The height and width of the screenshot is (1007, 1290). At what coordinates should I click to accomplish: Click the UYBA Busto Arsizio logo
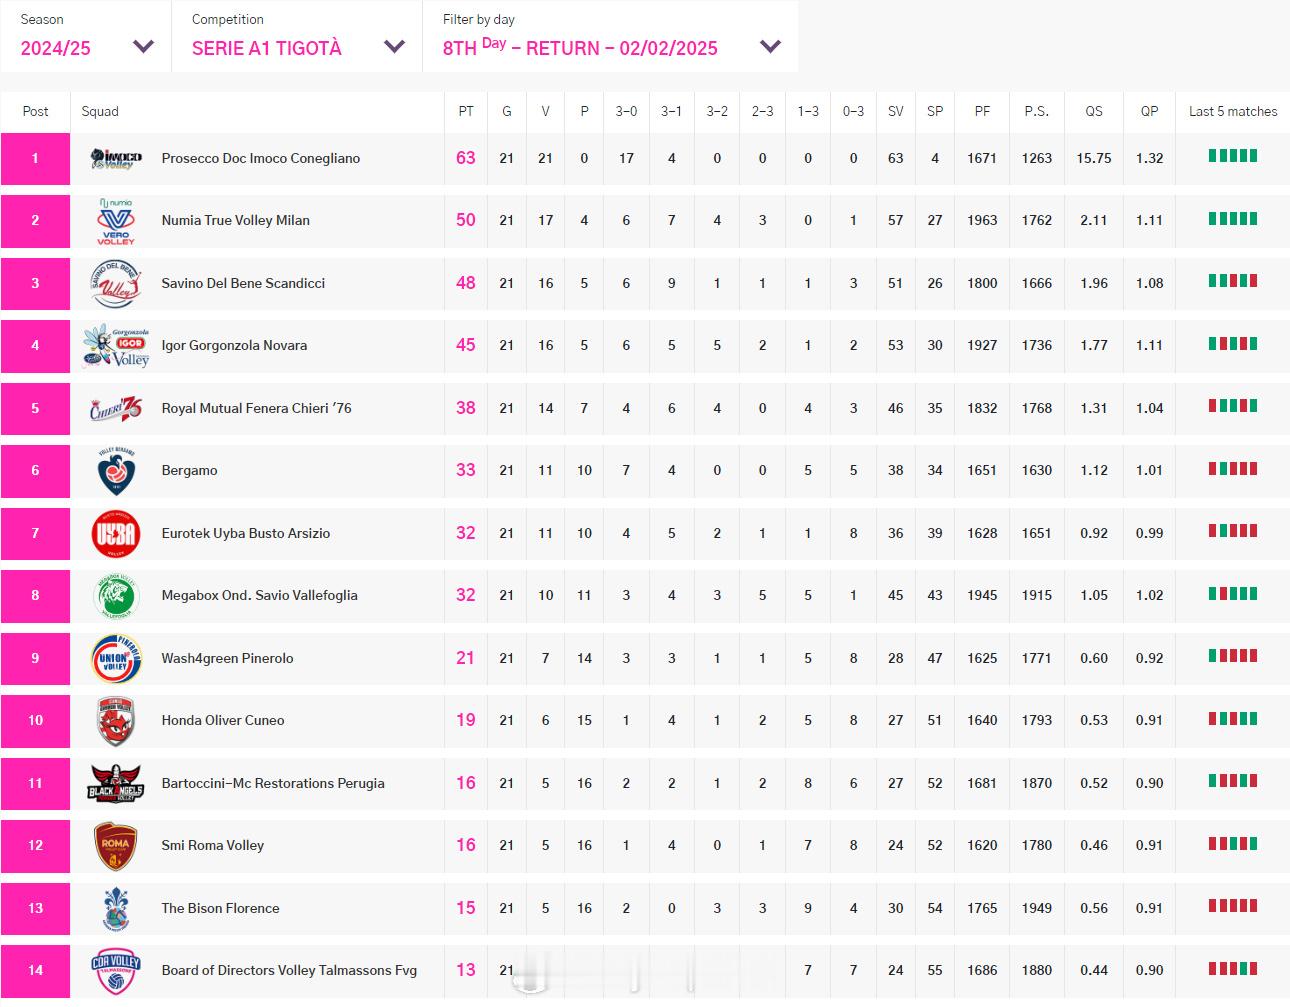coord(116,533)
